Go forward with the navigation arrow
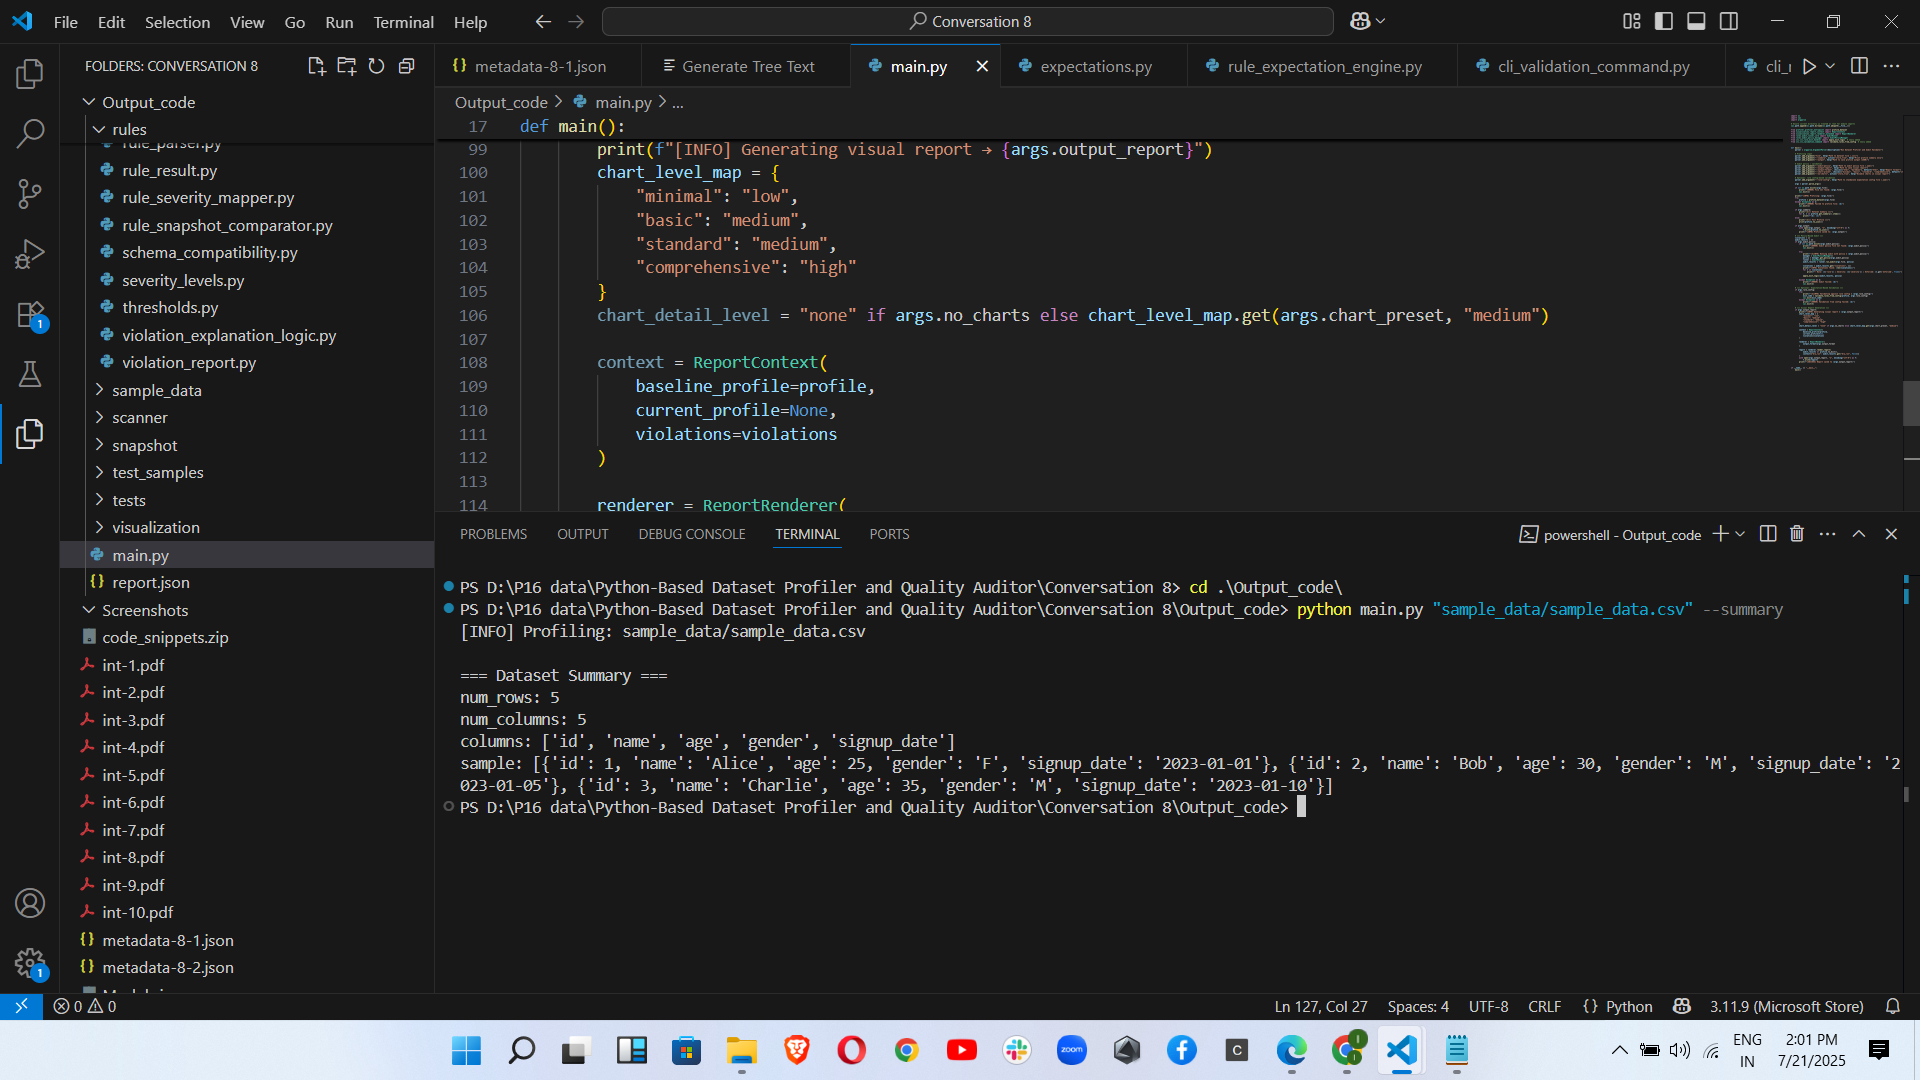 tap(576, 21)
